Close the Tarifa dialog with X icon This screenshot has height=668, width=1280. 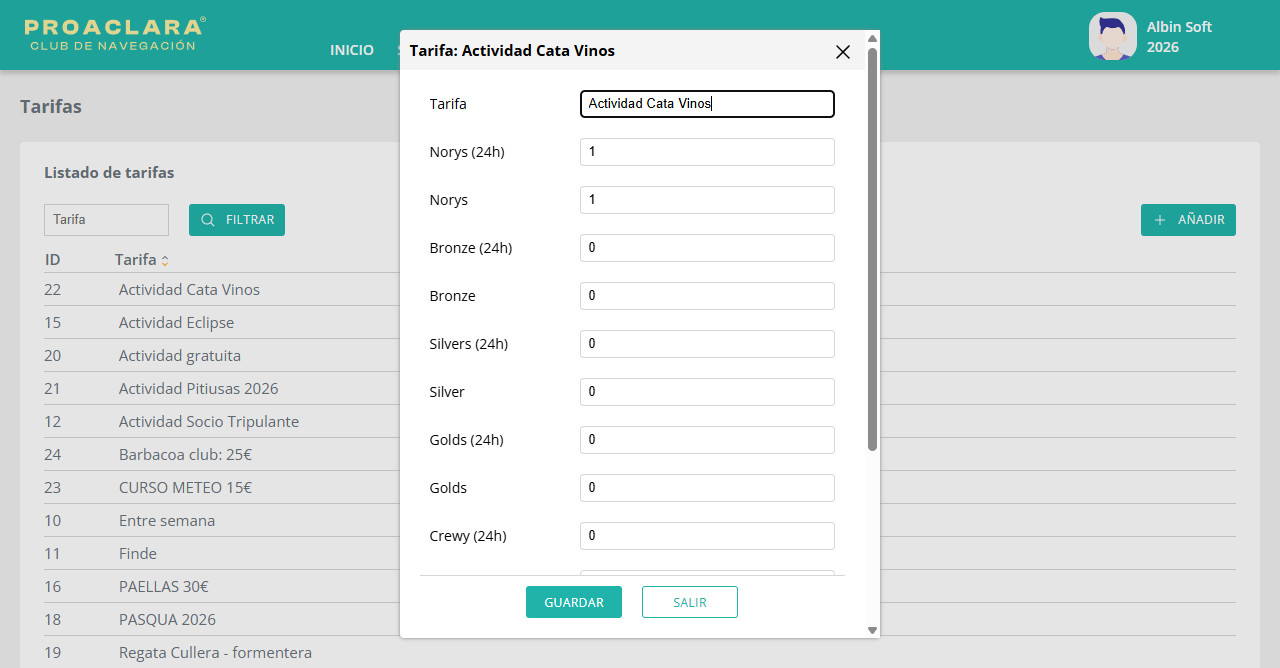coord(843,52)
